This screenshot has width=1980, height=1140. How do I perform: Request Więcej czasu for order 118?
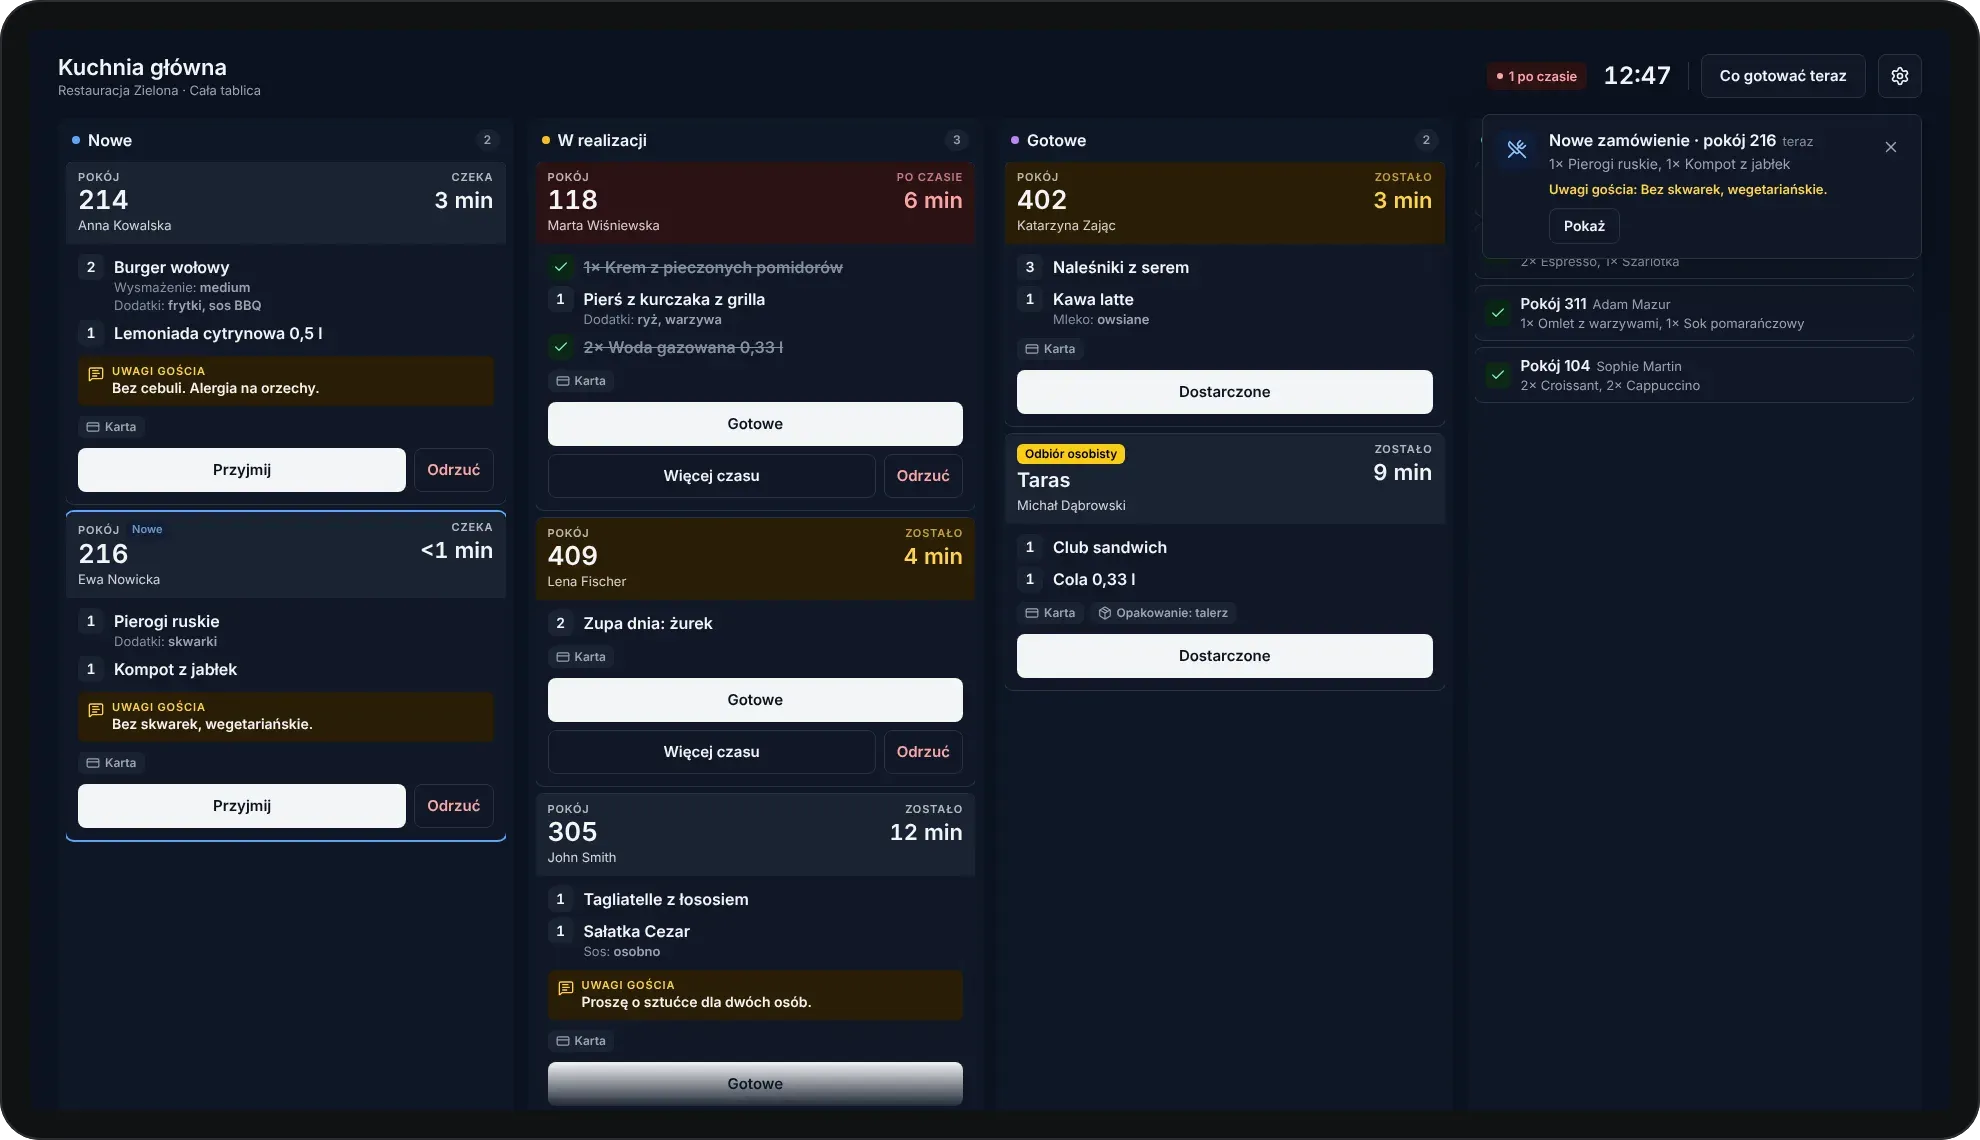coord(712,476)
